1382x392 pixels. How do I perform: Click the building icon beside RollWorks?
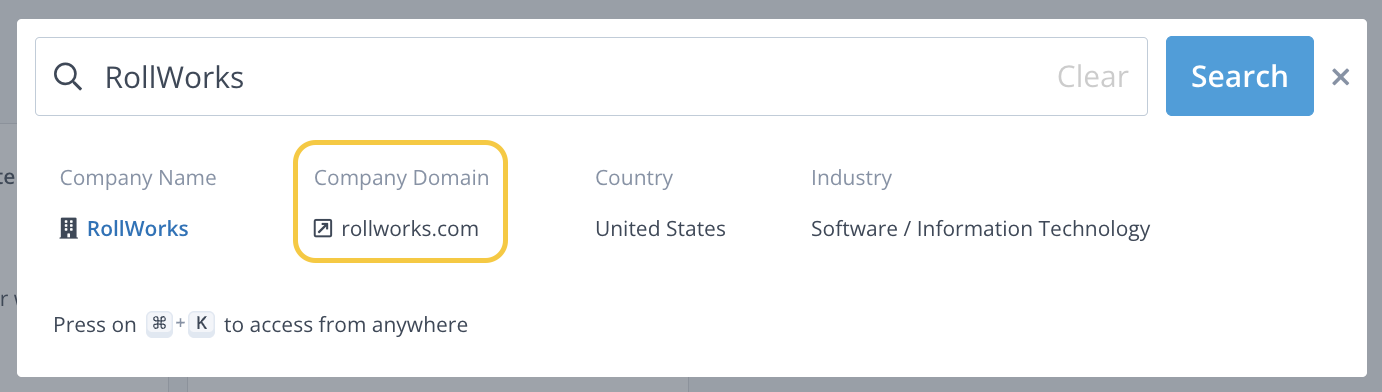tap(69, 229)
